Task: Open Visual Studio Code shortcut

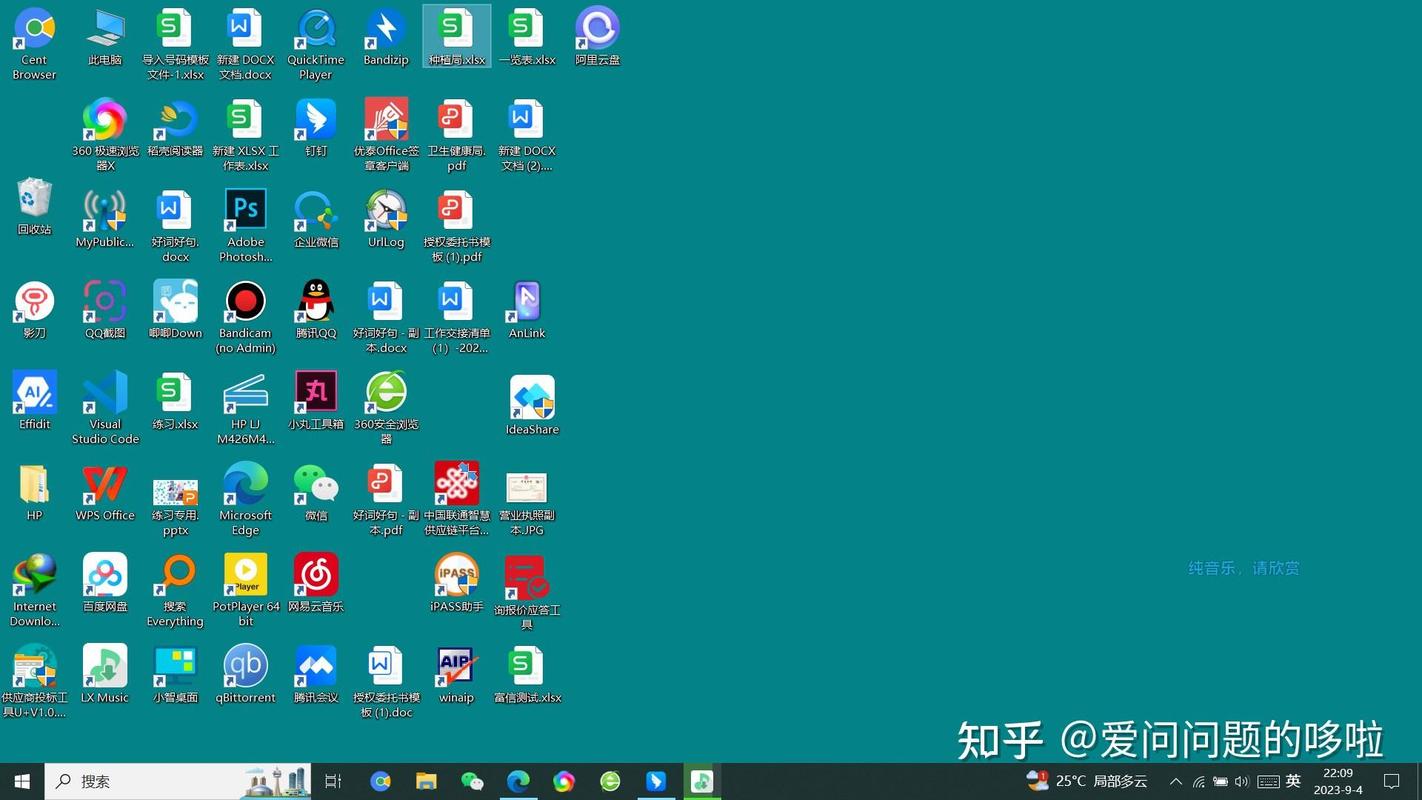Action: click(105, 393)
